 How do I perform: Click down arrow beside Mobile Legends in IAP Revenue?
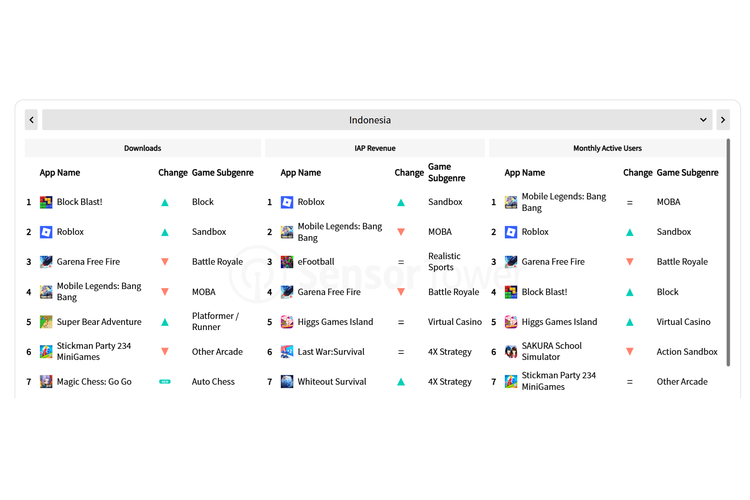[x=401, y=232]
